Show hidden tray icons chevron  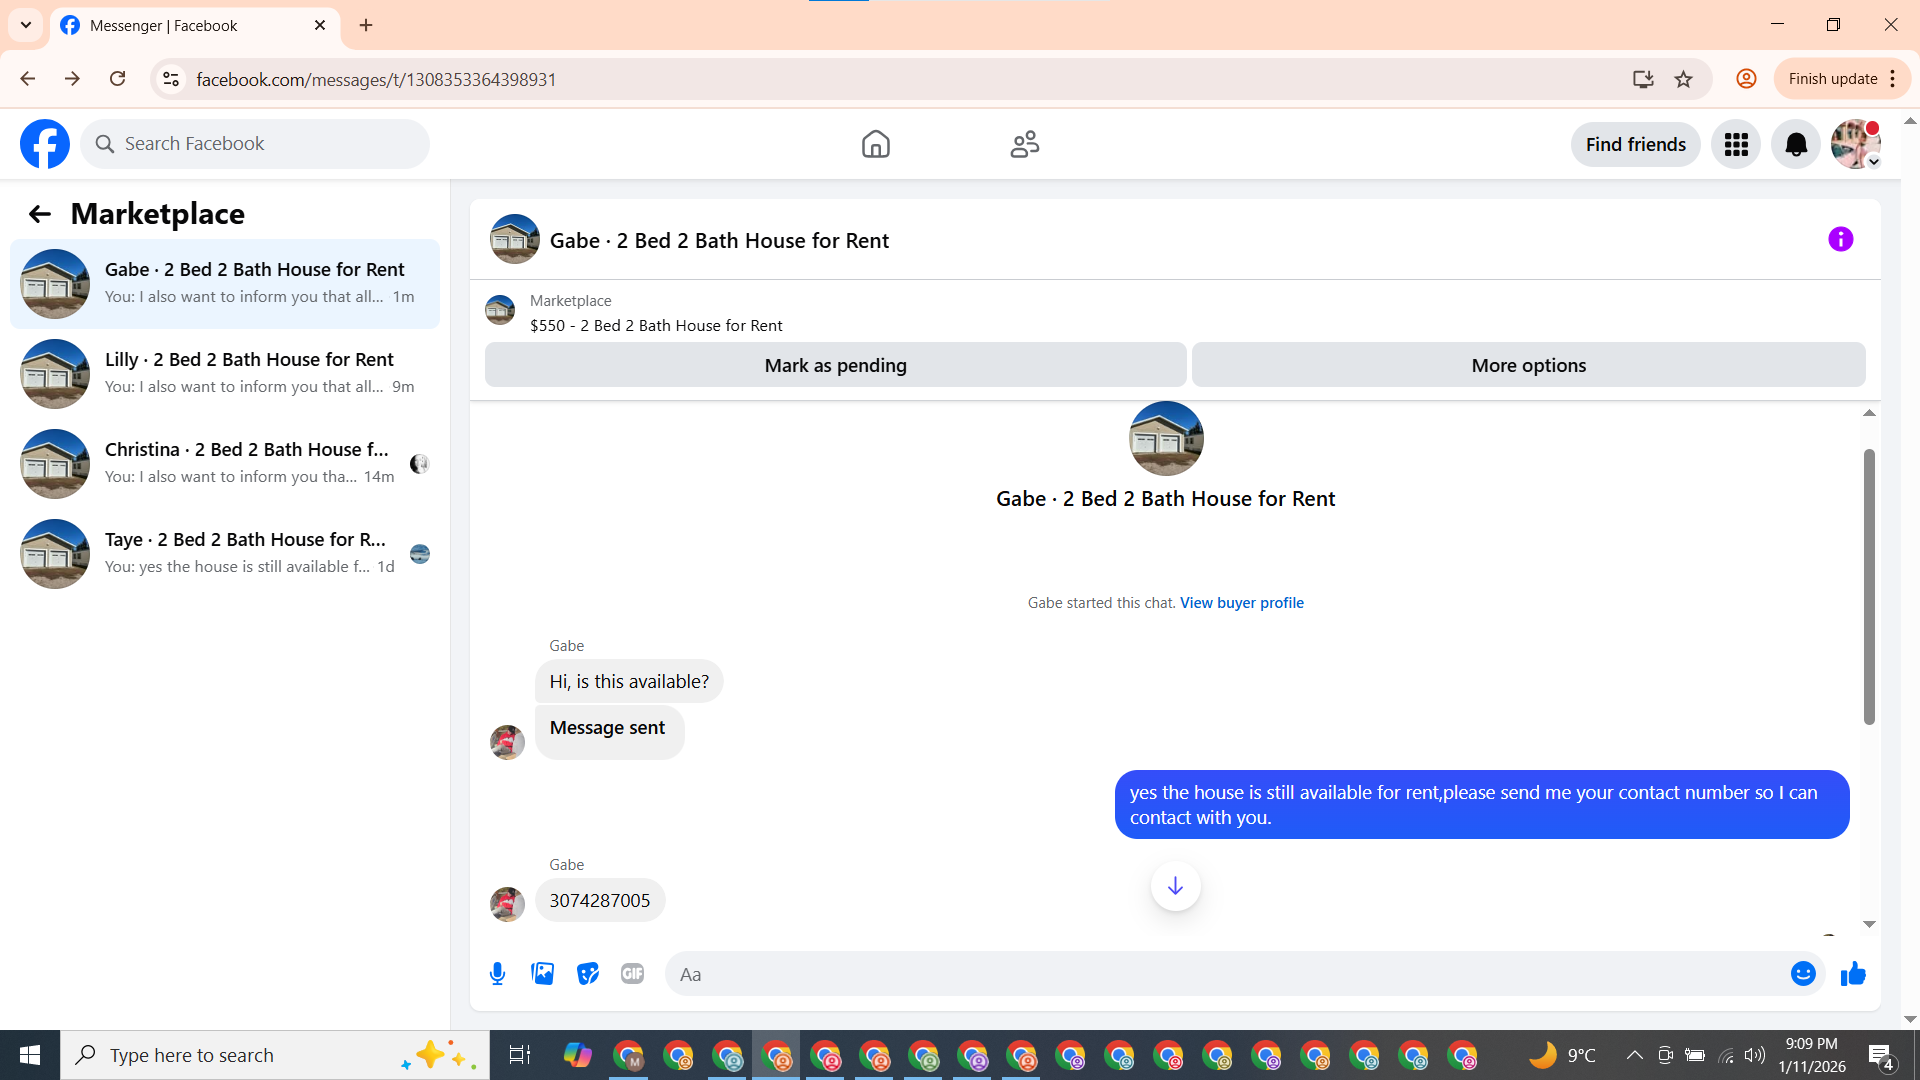1634,1055
